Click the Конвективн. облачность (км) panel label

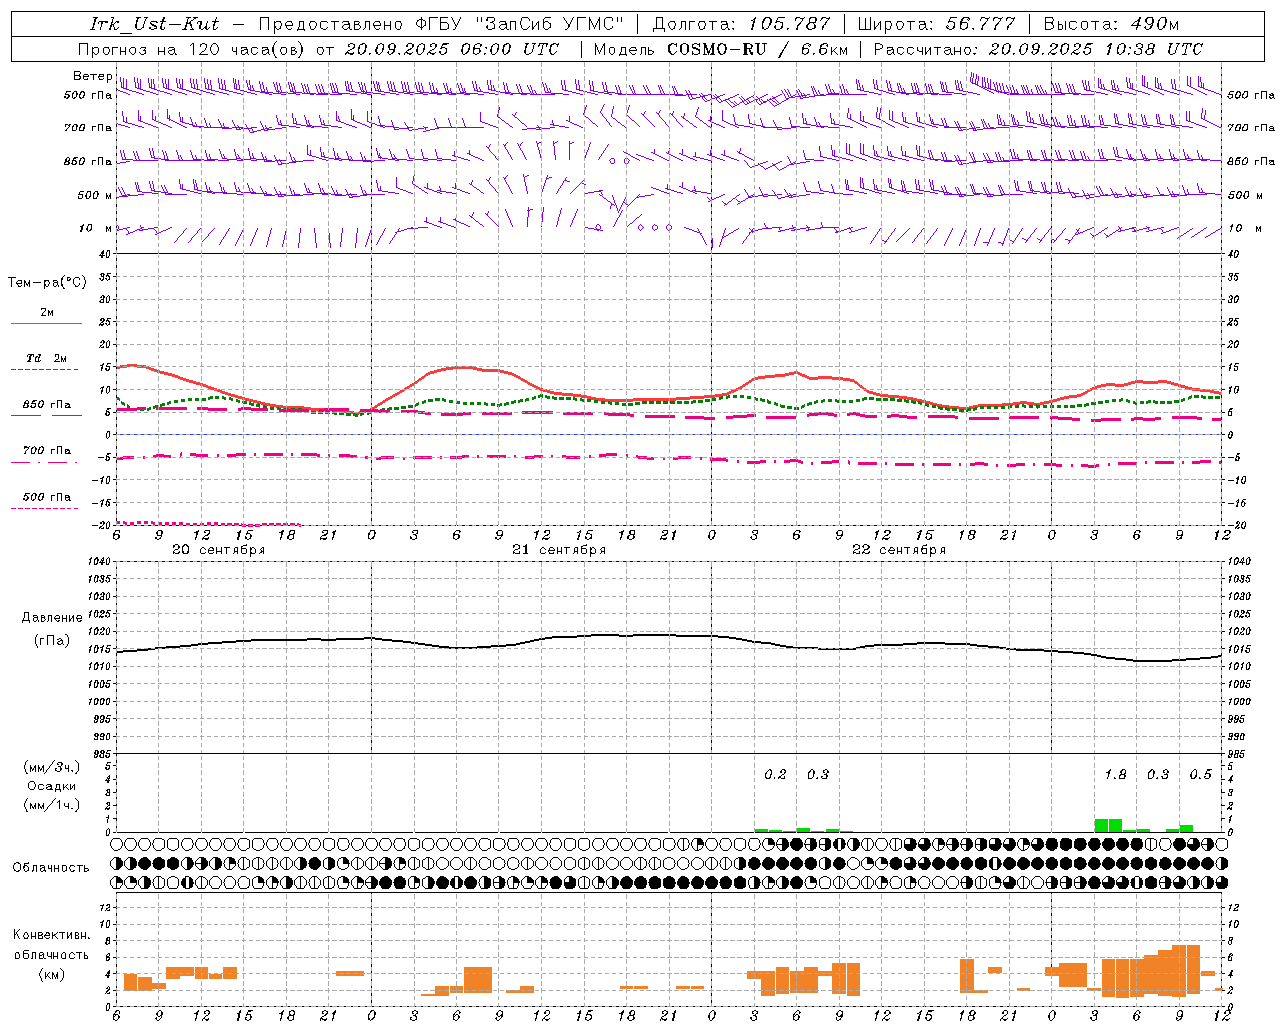pyautogui.click(x=51, y=954)
